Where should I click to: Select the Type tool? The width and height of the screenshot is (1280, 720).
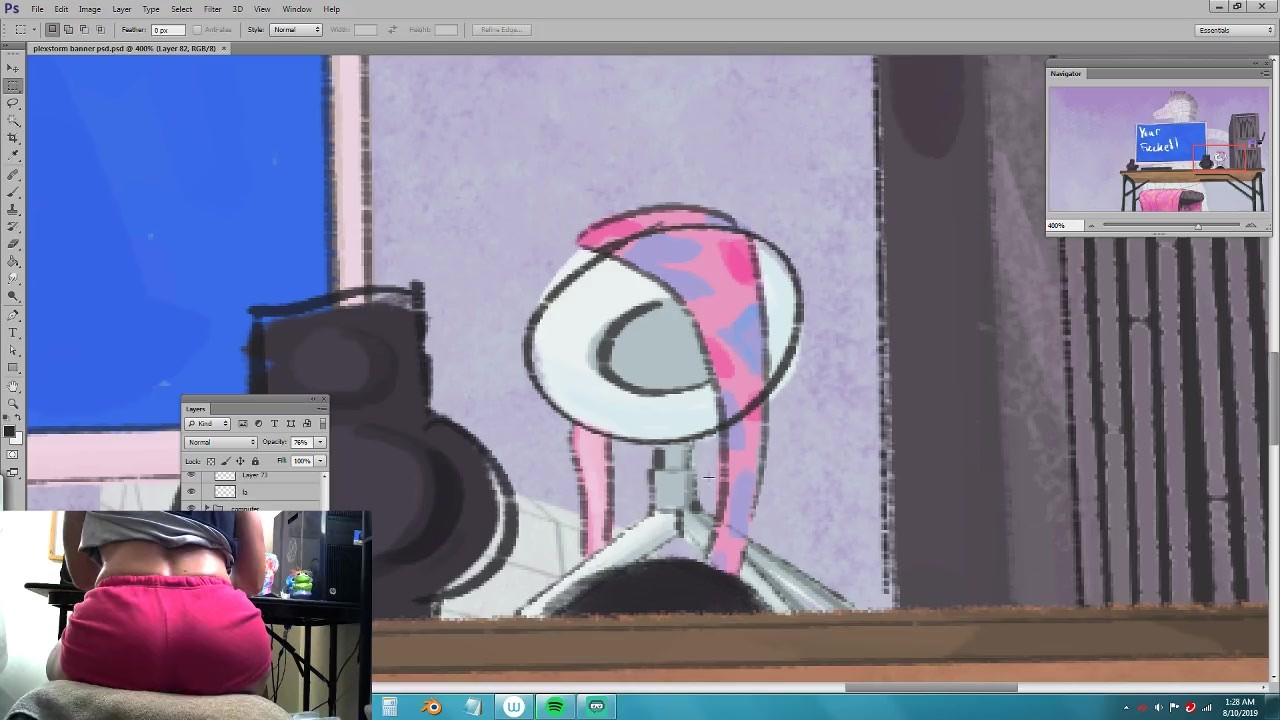[x=13, y=332]
